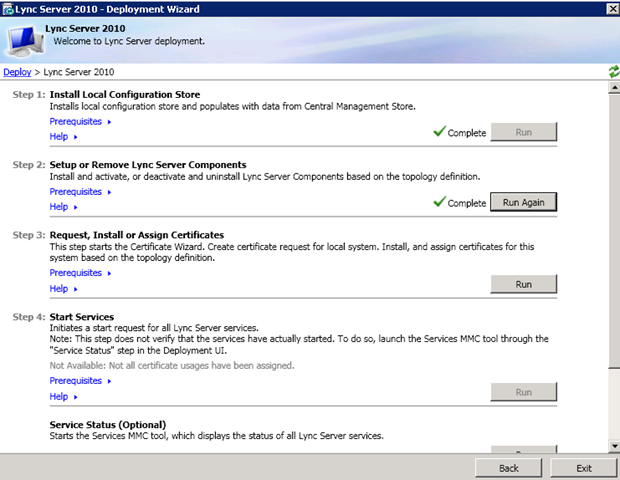This screenshot has width=620, height=480.
Task: Click 'Install Local Configuration Store' heading
Action: click(x=125, y=94)
